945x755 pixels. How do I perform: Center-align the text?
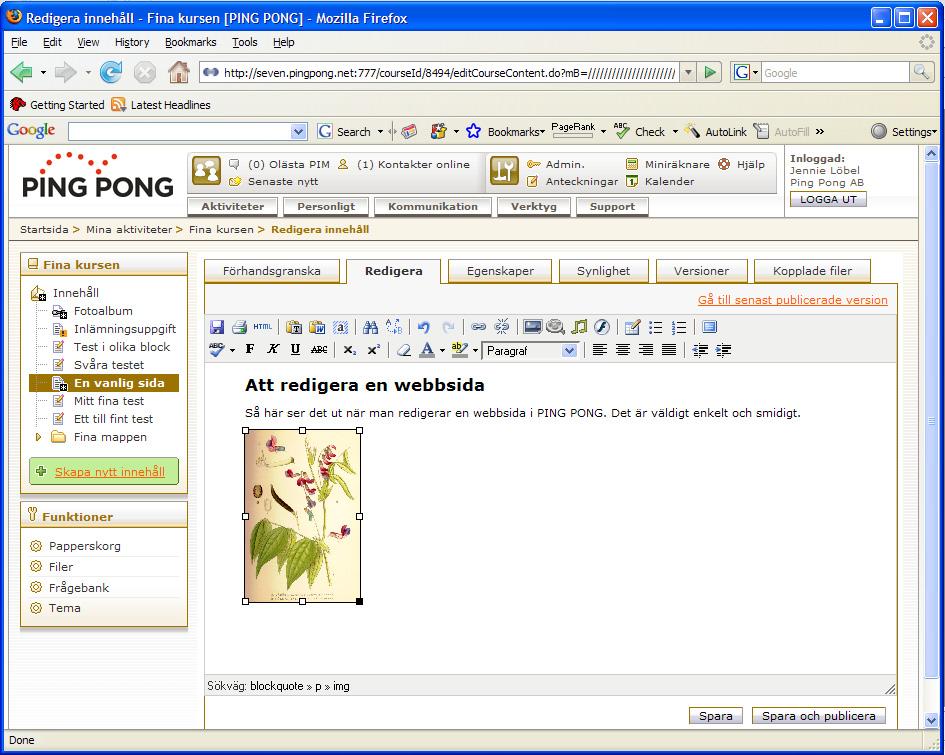(623, 349)
